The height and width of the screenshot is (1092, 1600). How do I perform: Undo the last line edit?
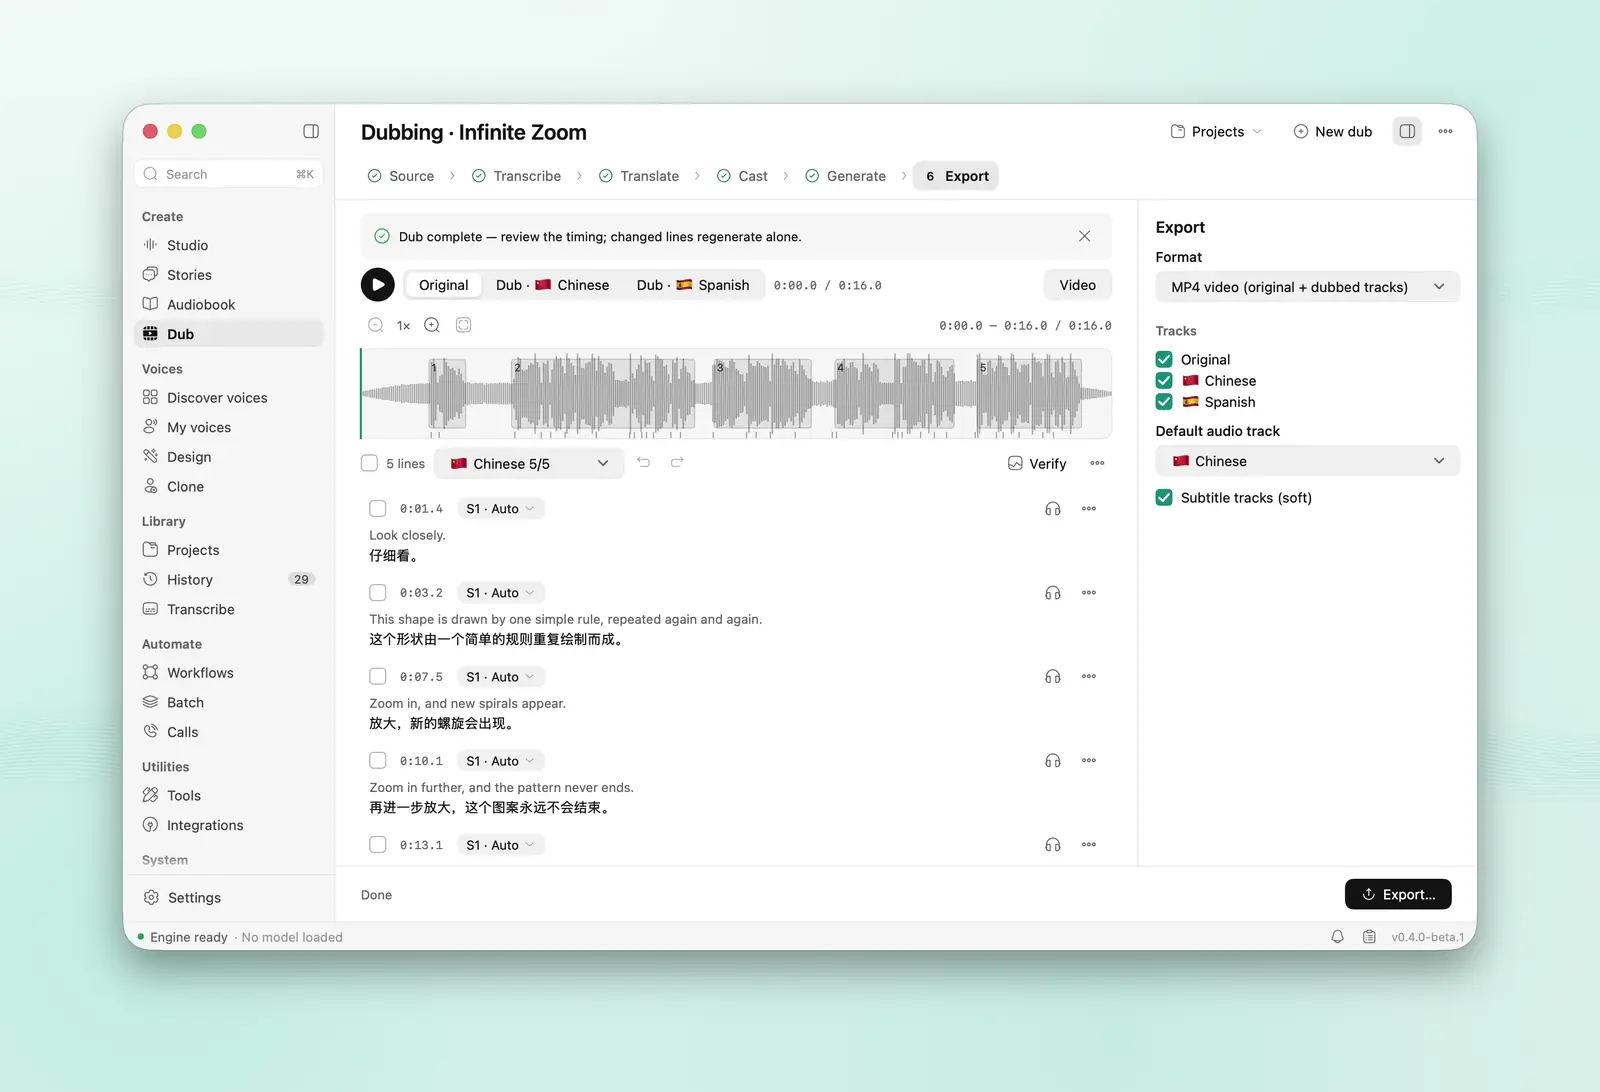[x=643, y=463]
